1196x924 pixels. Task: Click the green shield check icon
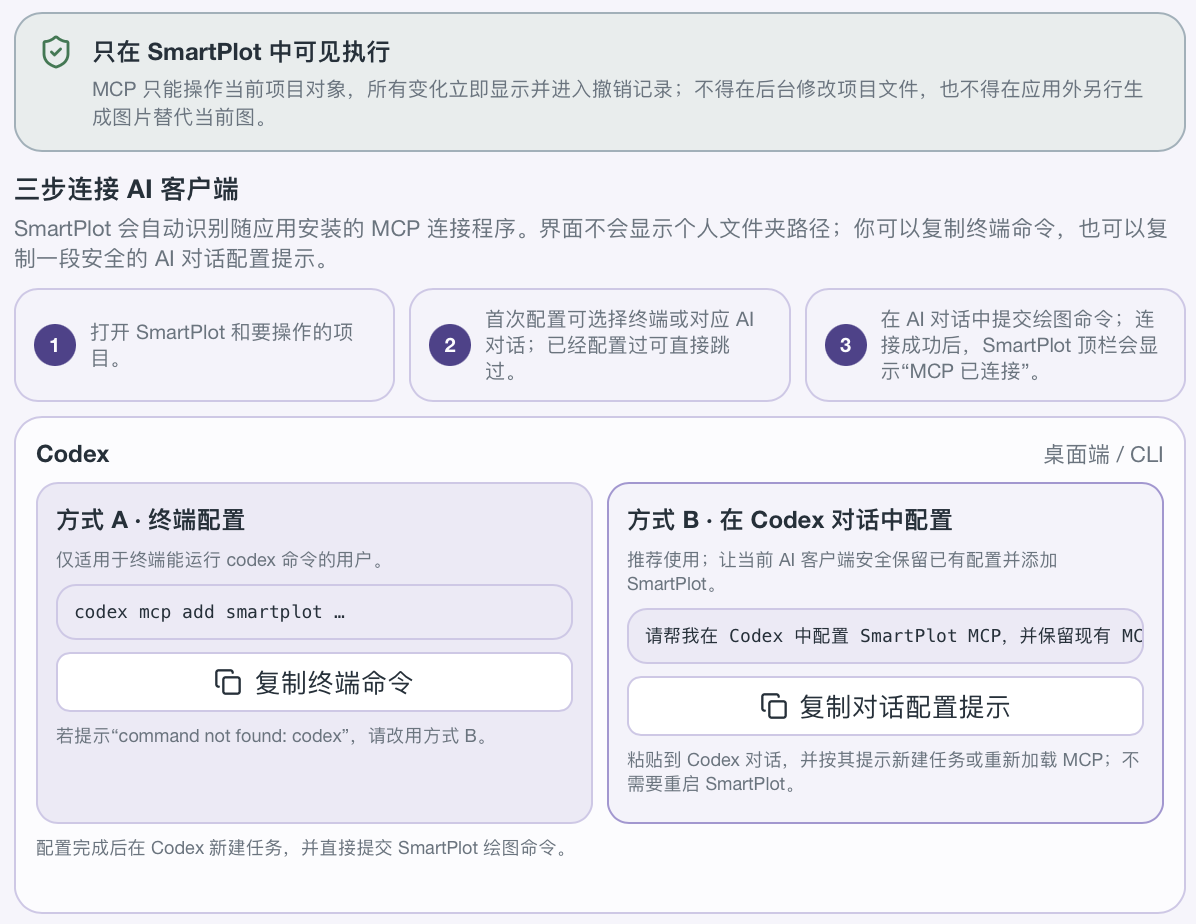click(56, 53)
